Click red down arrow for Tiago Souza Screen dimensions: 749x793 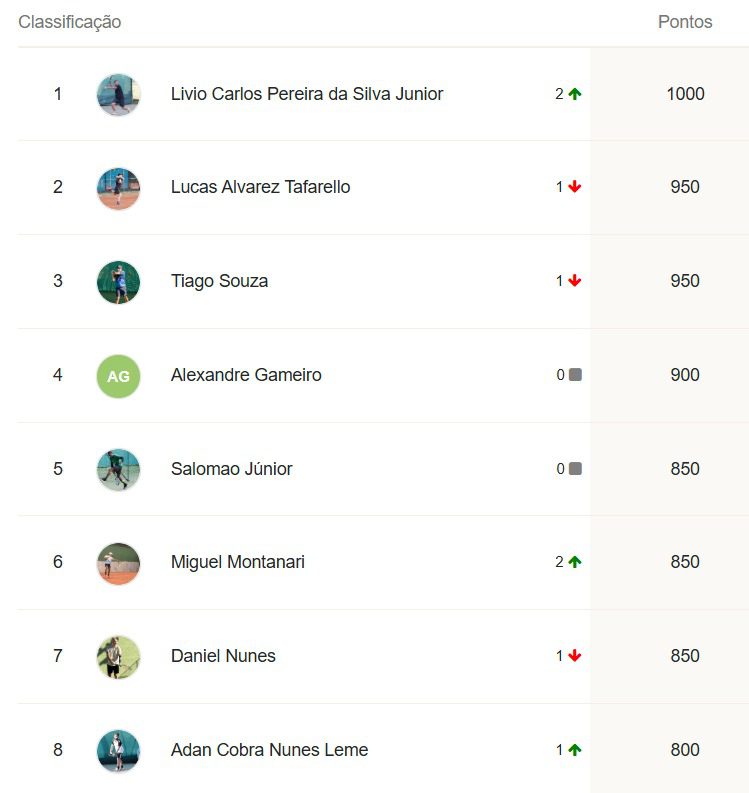pos(575,281)
